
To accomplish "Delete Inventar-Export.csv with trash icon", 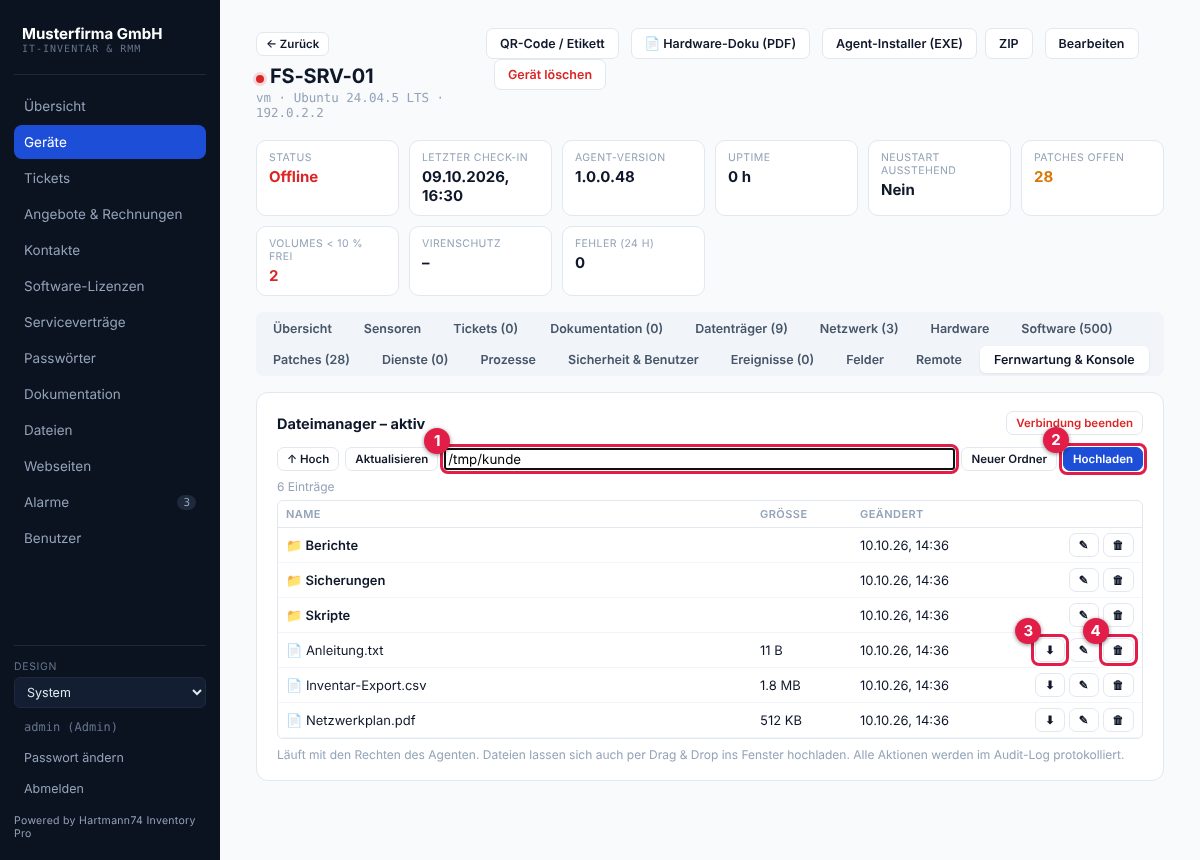I will (x=1118, y=685).
